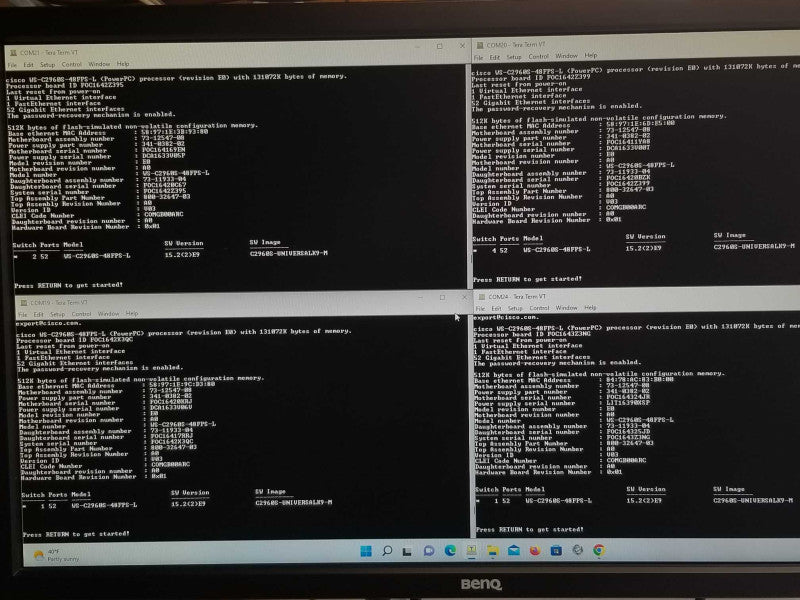
Task: Open File menu in COM24 window
Action: click(480, 309)
